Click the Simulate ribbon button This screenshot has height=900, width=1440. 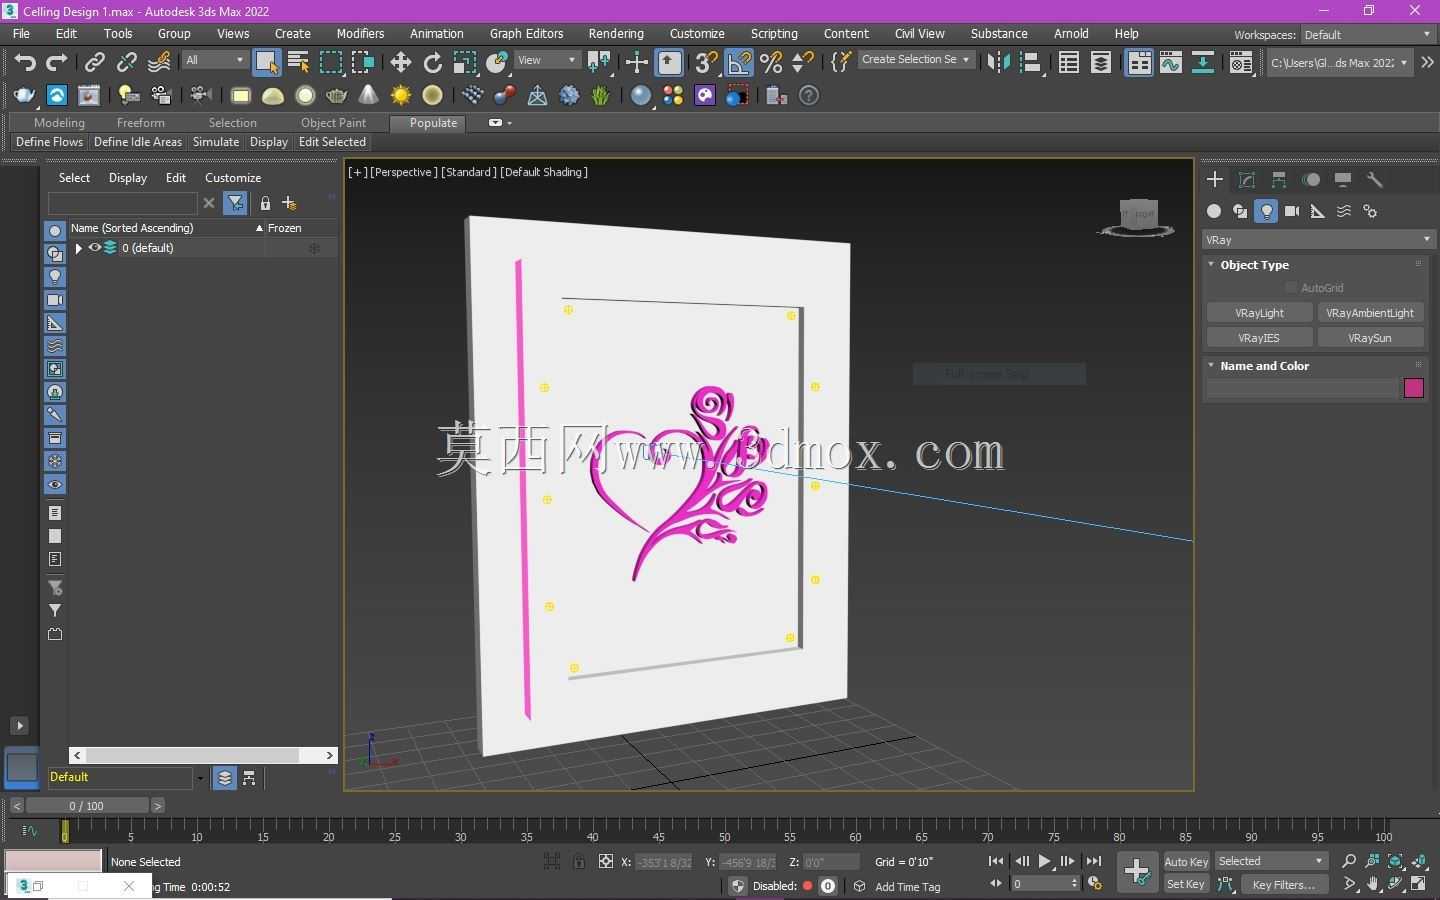[x=216, y=142]
